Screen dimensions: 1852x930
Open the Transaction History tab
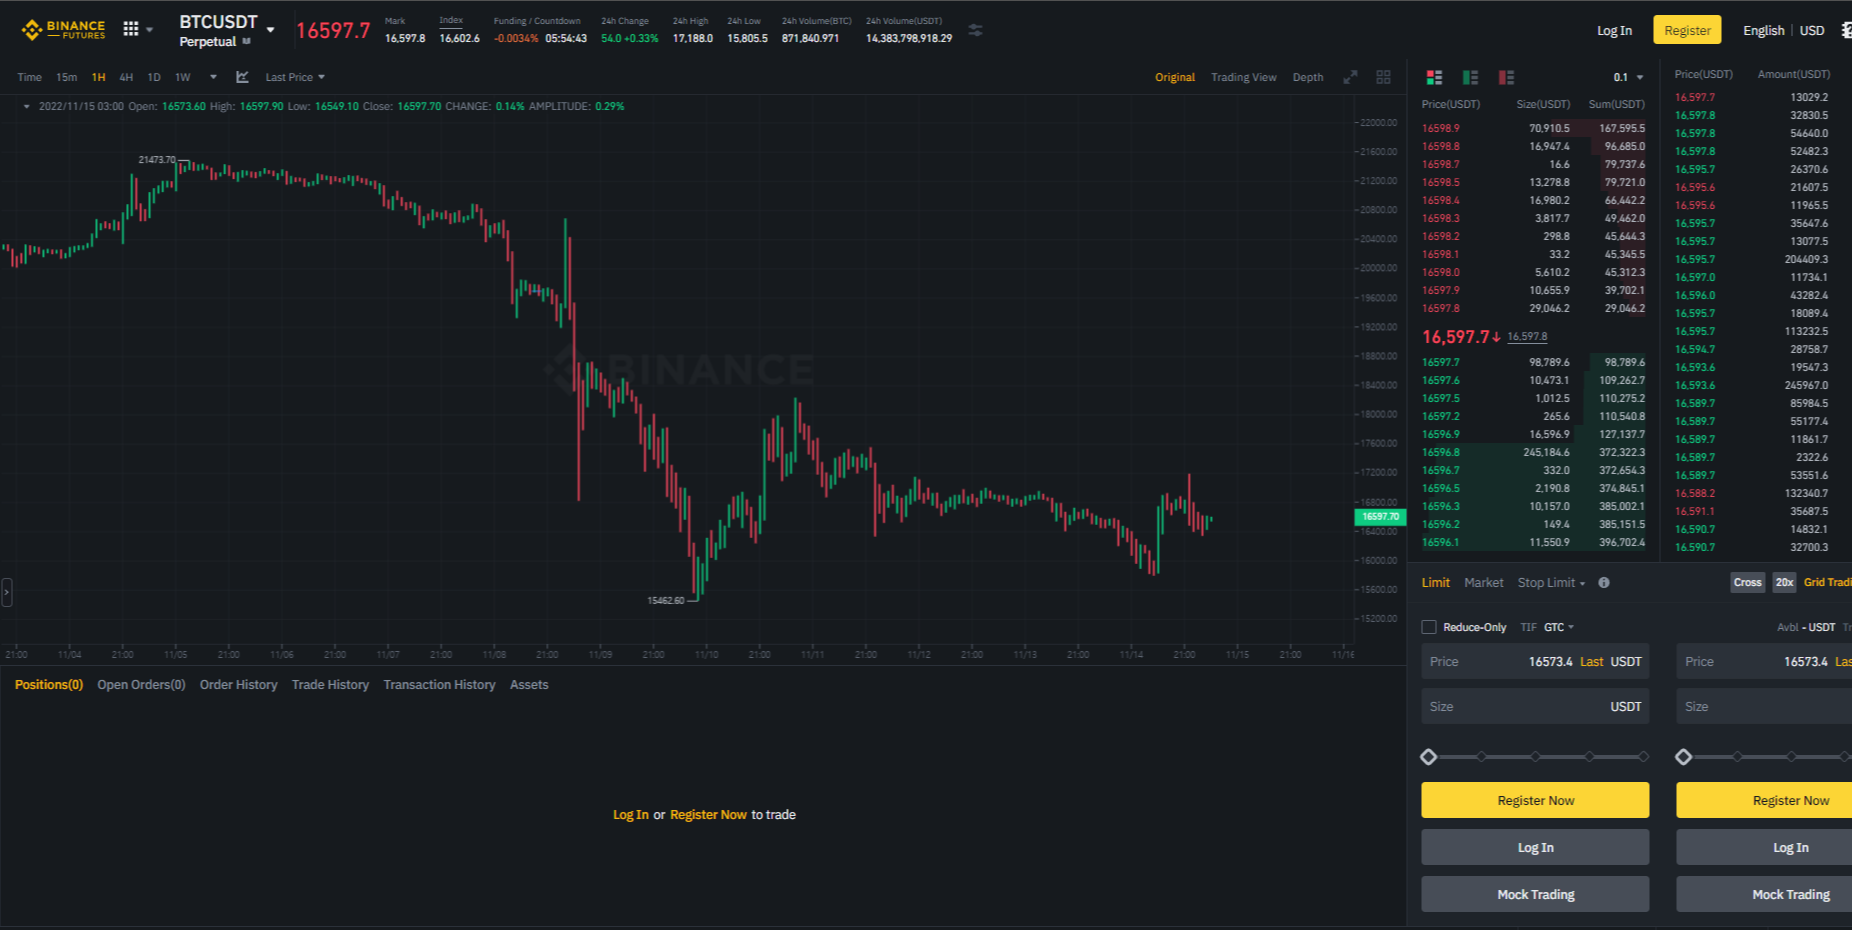(x=439, y=685)
